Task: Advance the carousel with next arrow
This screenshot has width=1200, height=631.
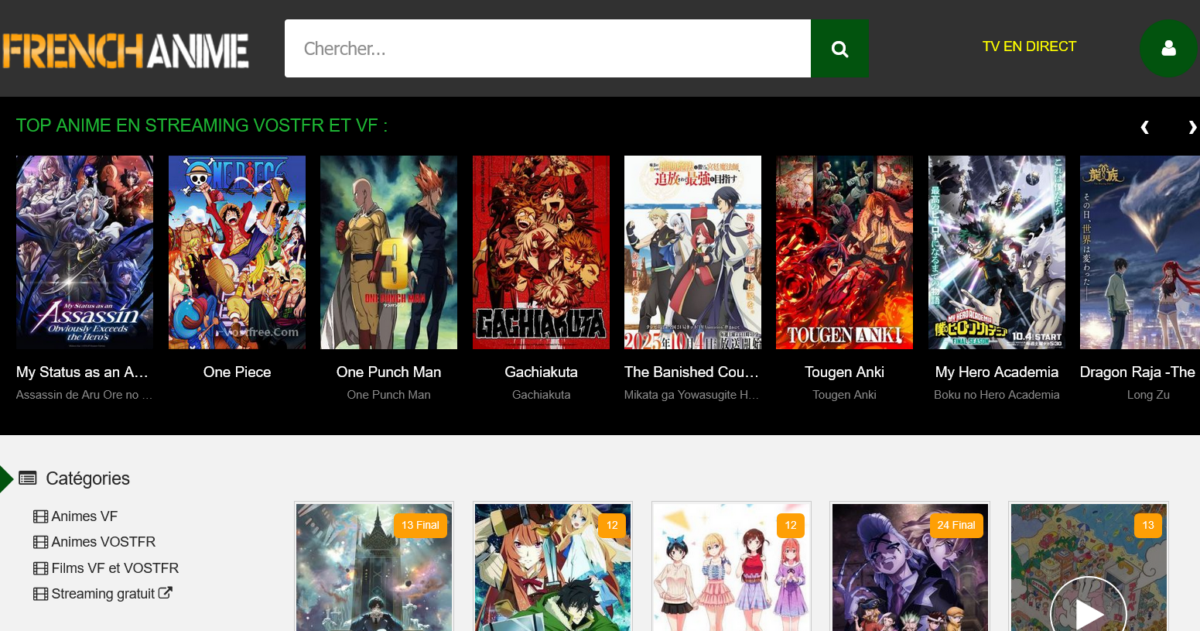Action: pos(1191,127)
